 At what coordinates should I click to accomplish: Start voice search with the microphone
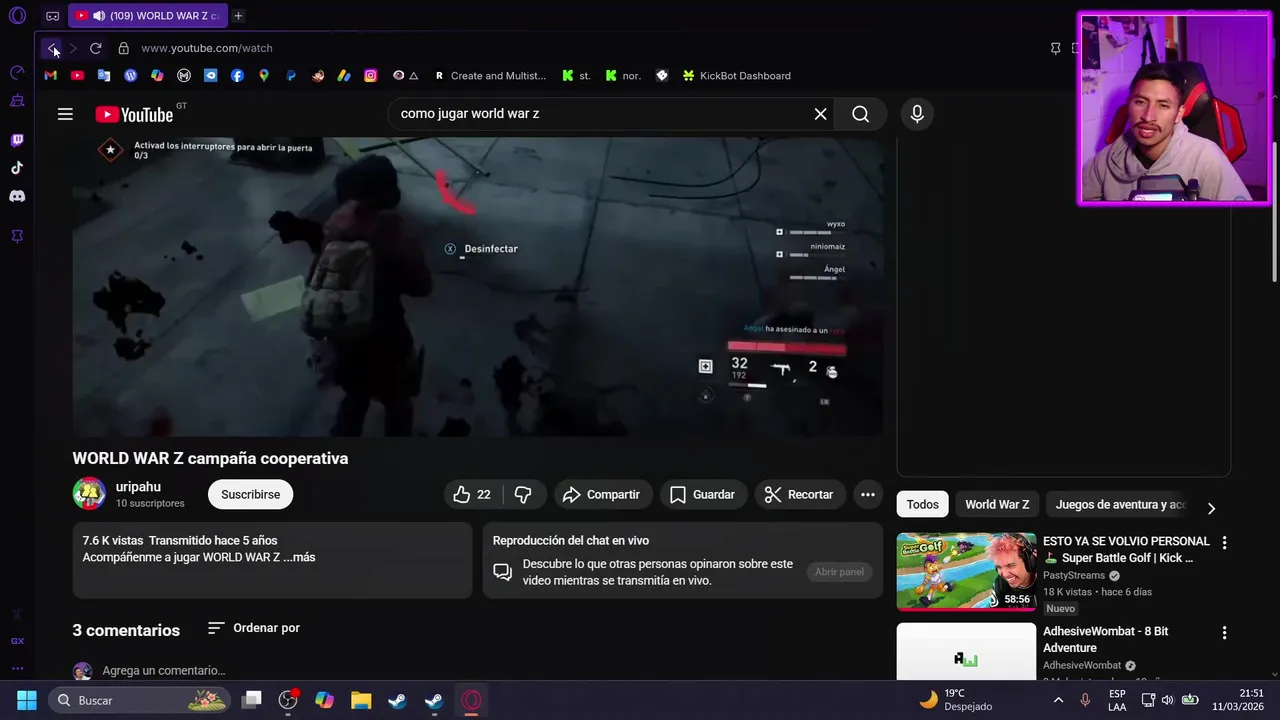917,114
